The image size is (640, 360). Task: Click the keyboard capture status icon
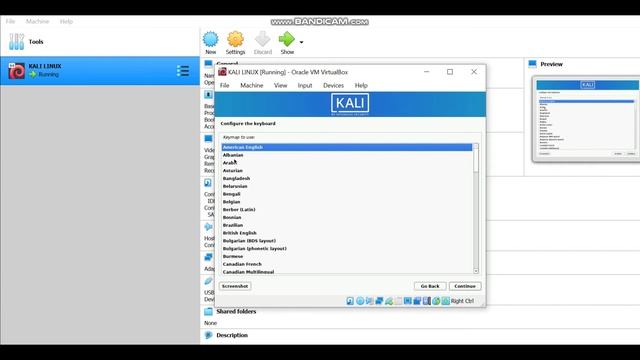[445, 301]
